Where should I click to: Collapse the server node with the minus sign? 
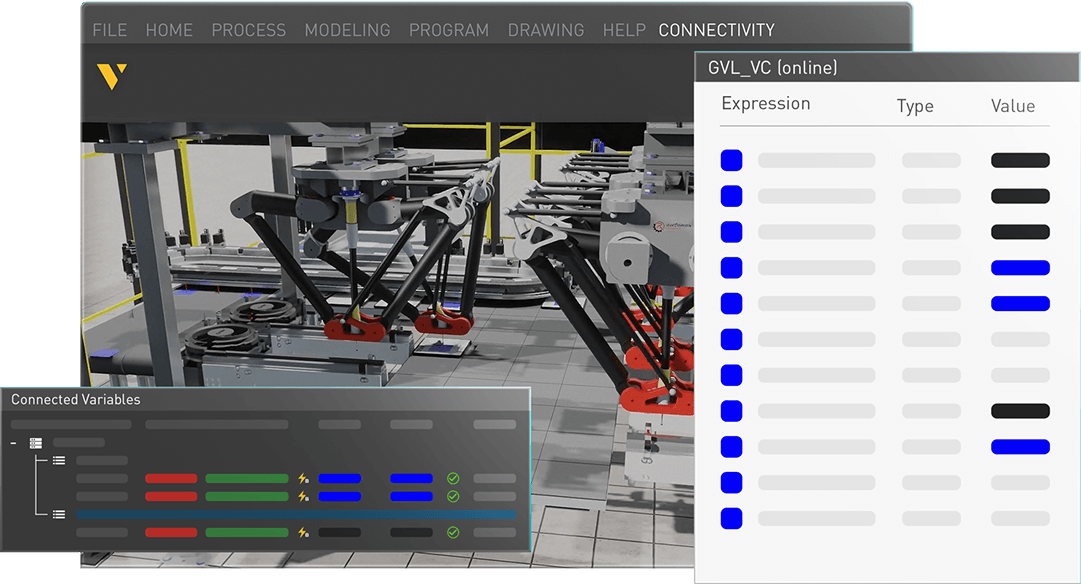(x=14, y=443)
